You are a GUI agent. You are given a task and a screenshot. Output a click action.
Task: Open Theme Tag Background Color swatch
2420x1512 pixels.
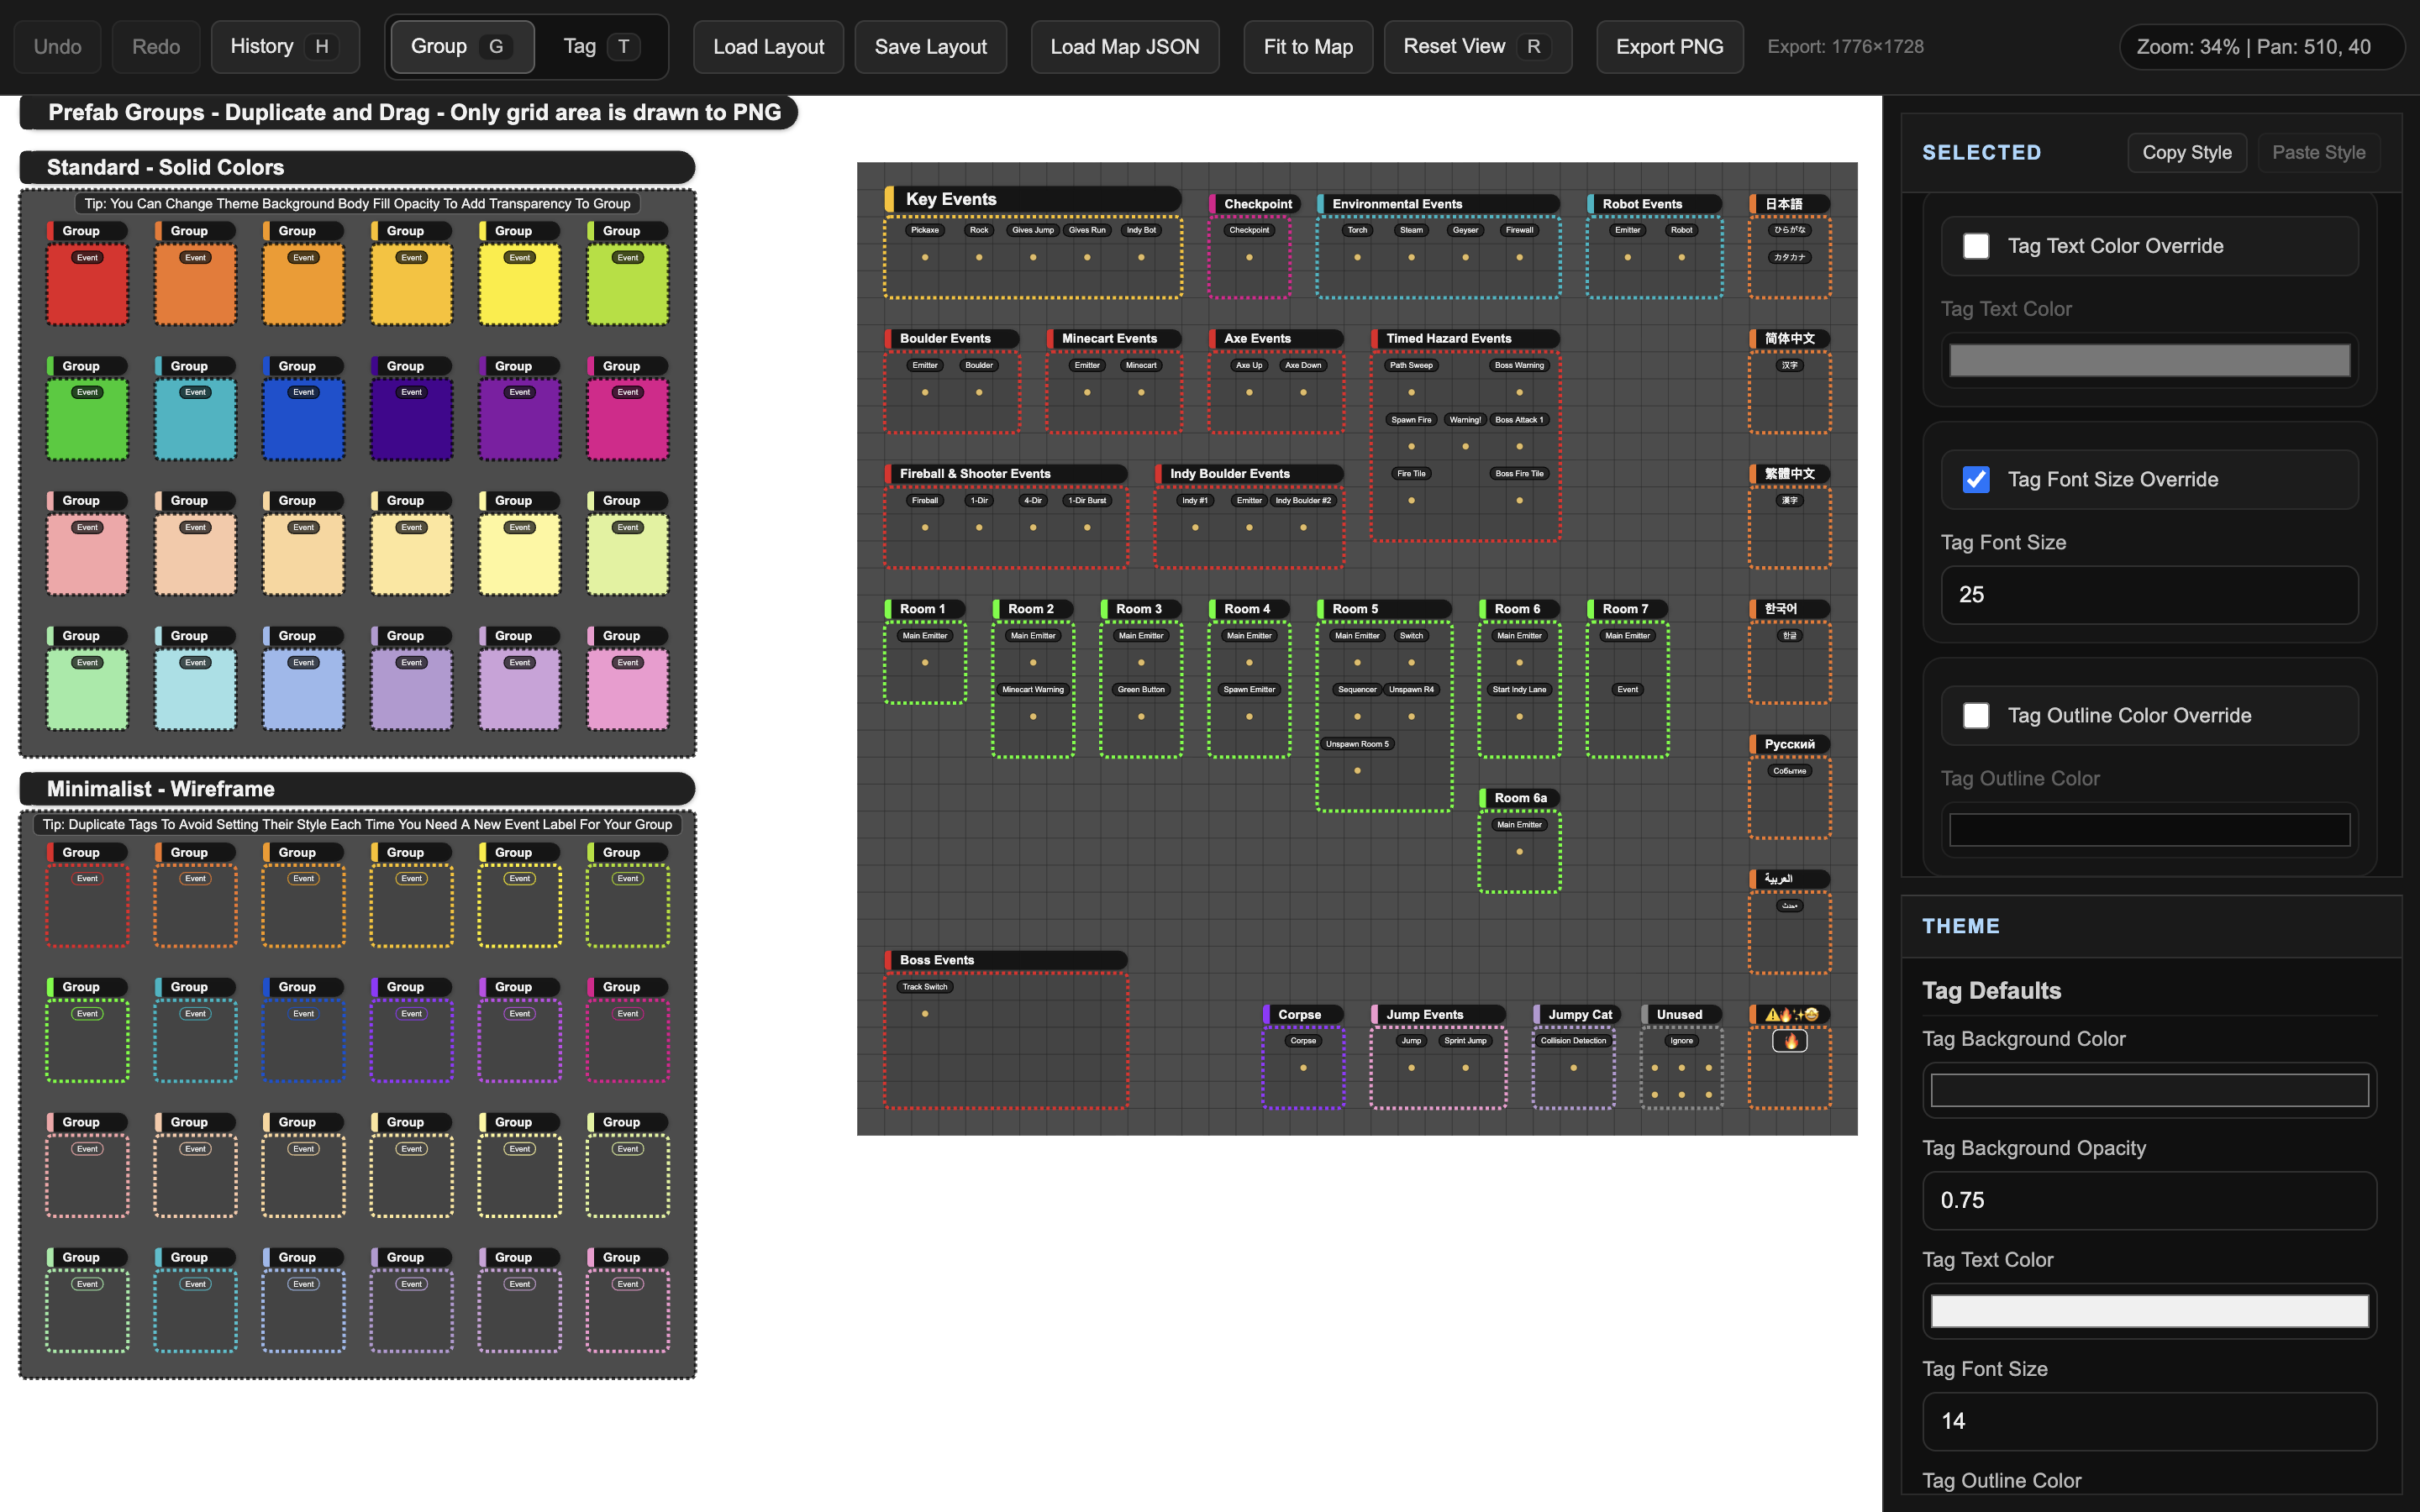2148,1090
